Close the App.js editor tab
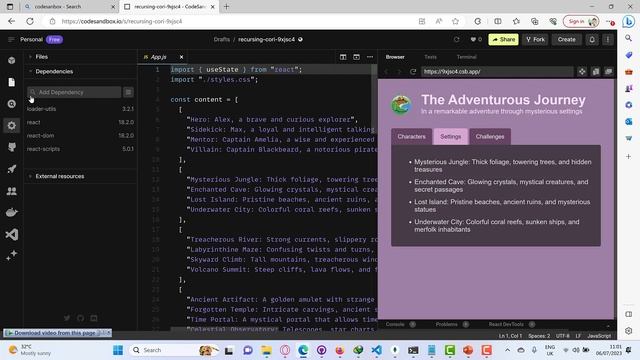The width and height of the screenshot is (640, 360). pos(181,57)
